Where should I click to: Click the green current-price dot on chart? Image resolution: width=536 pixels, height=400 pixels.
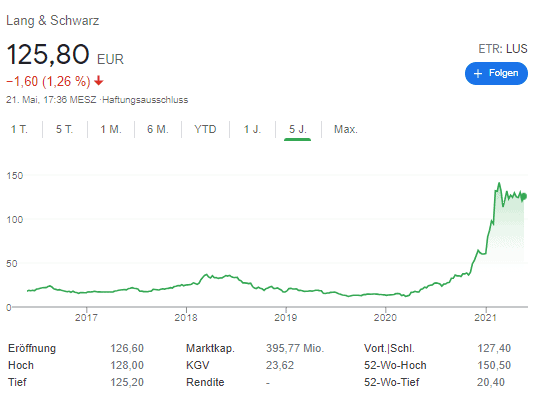click(524, 196)
